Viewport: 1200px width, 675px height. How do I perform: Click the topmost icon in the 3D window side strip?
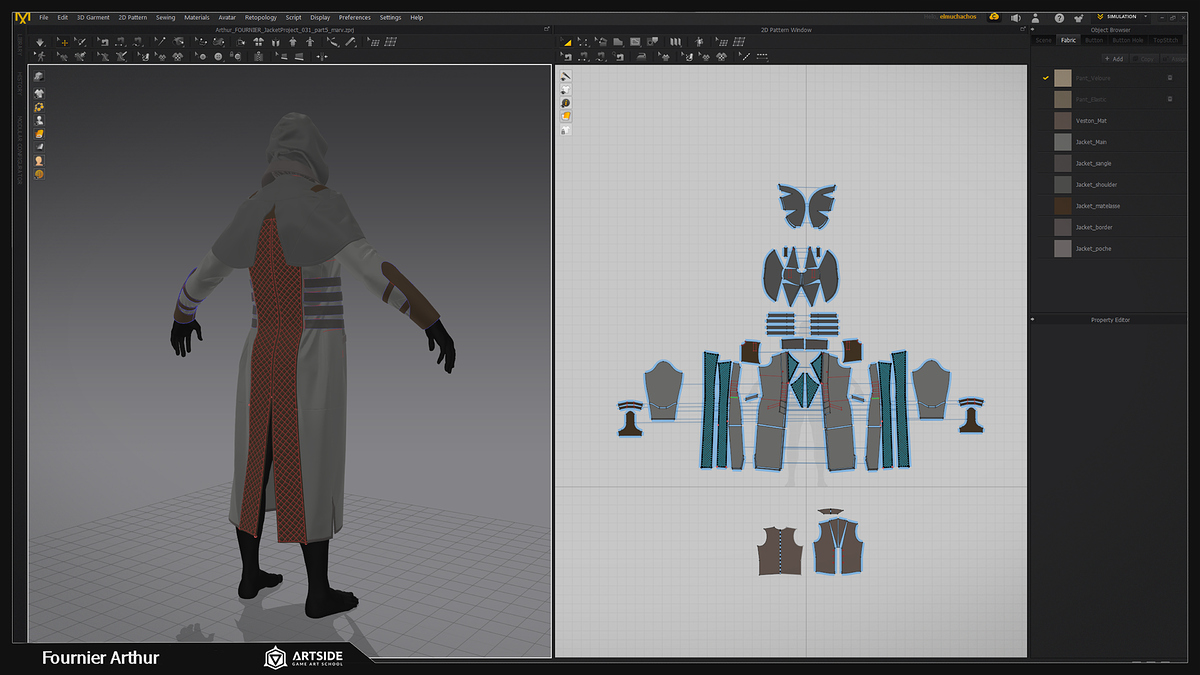click(x=39, y=77)
